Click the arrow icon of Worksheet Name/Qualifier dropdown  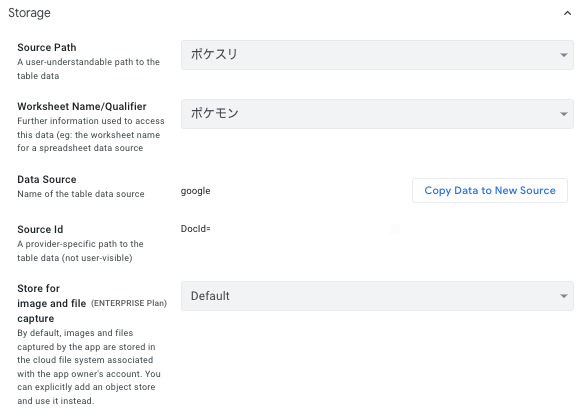point(564,114)
